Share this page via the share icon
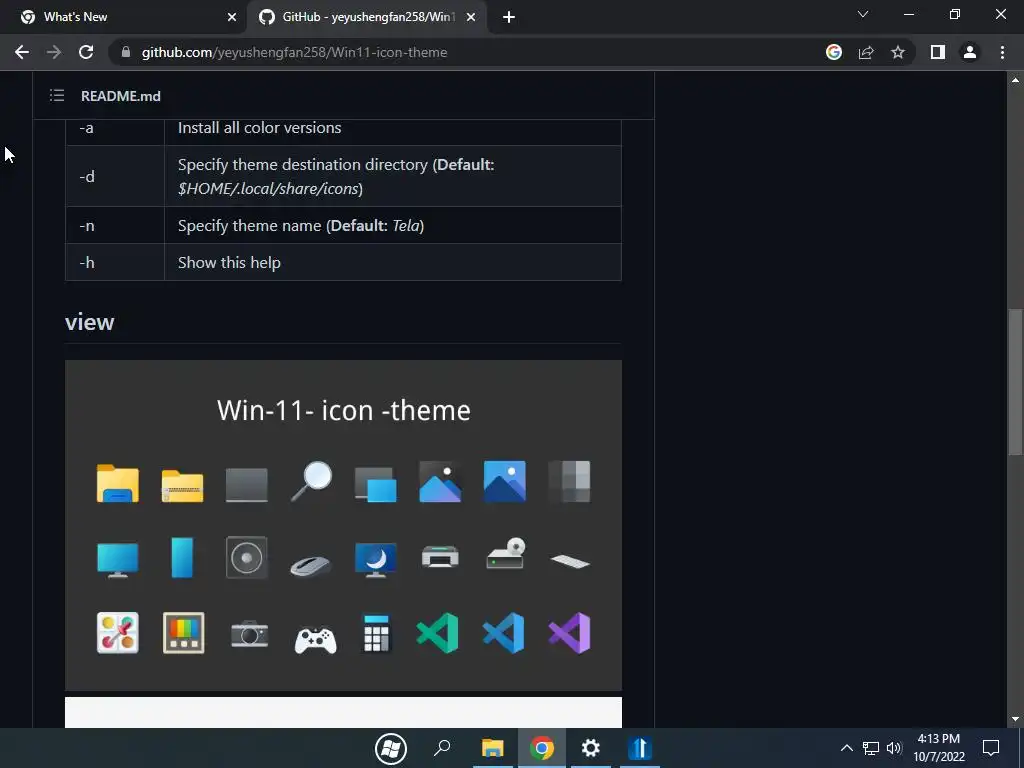This screenshot has height=768, width=1024. [x=866, y=52]
